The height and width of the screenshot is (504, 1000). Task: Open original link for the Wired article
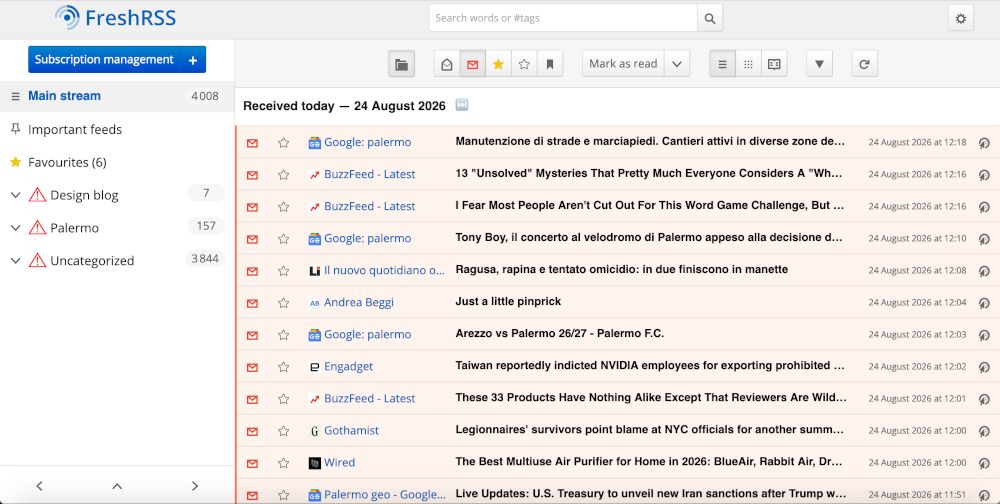pos(984,463)
